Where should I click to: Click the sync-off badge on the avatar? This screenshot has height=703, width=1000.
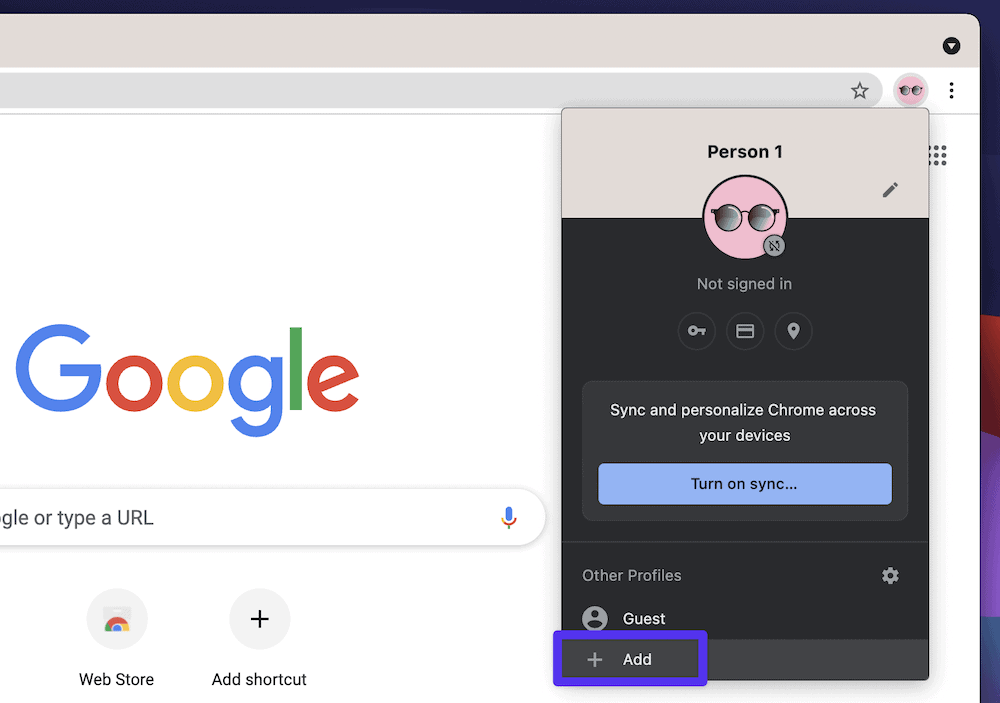point(774,245)
